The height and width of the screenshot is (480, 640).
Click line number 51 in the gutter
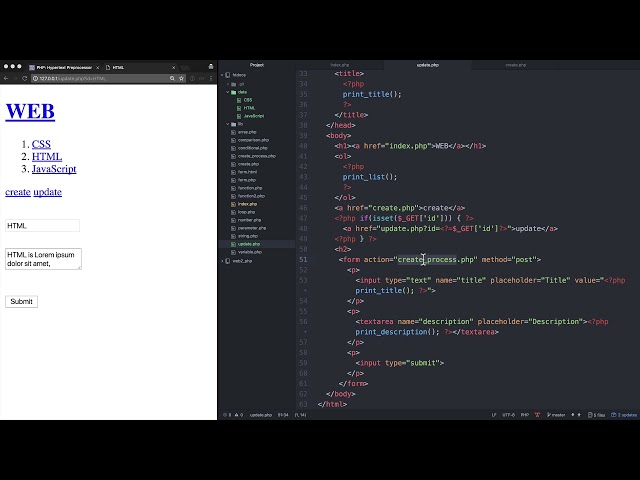tap(303, 260)
